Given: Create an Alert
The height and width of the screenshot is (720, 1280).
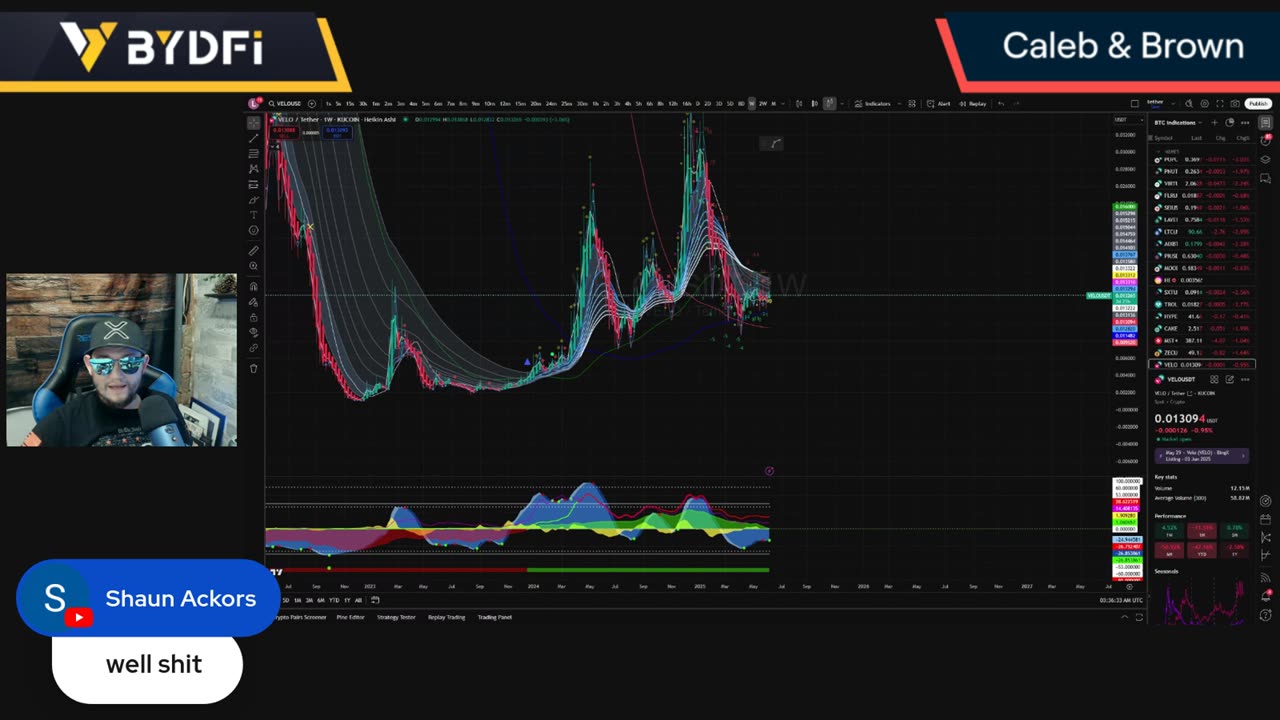Looking at the screenshot, I should point(938,103).
